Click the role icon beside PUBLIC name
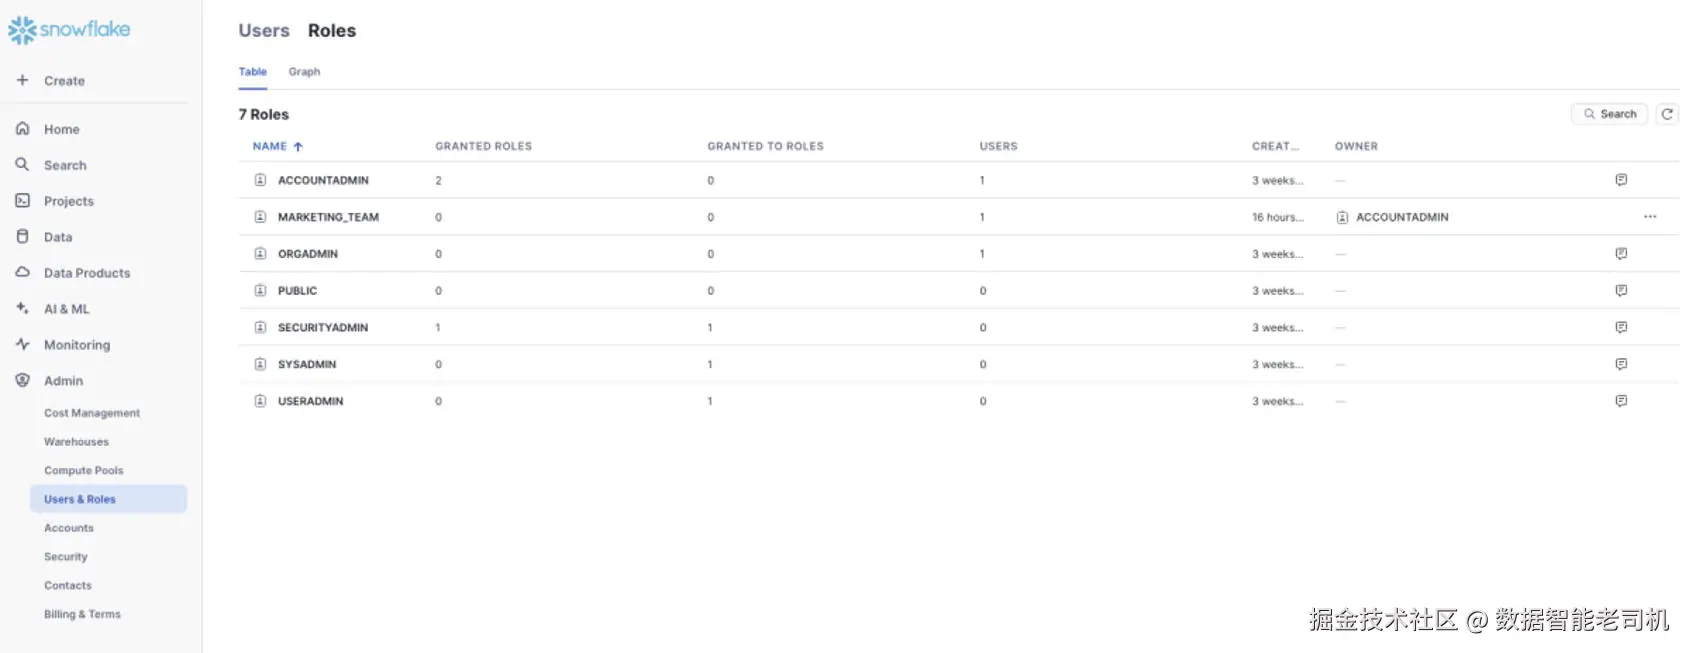Viewport: 1689px width, 653px height. tap(260, 291)
